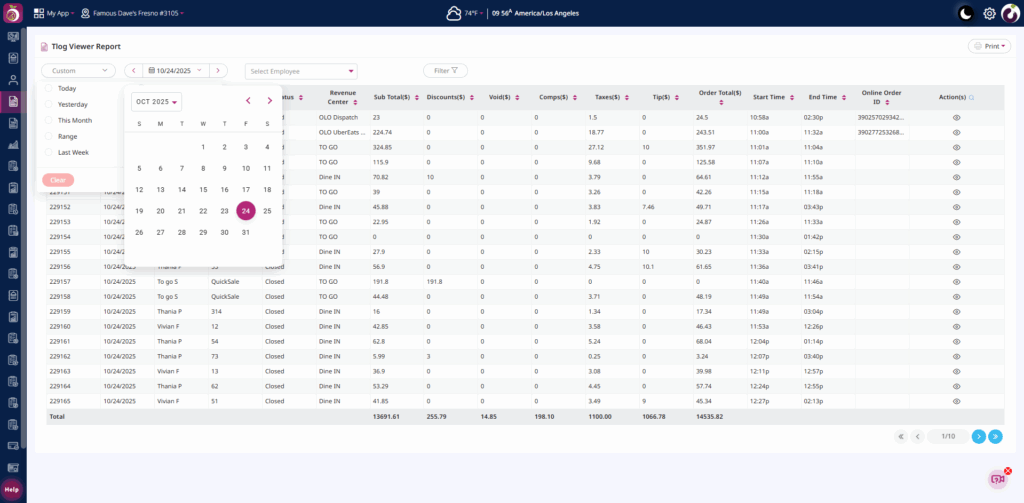The height and width of the screenshot is (503, 1024).
Task: Choose the Last Week radio option
Action: pos(50,152)
